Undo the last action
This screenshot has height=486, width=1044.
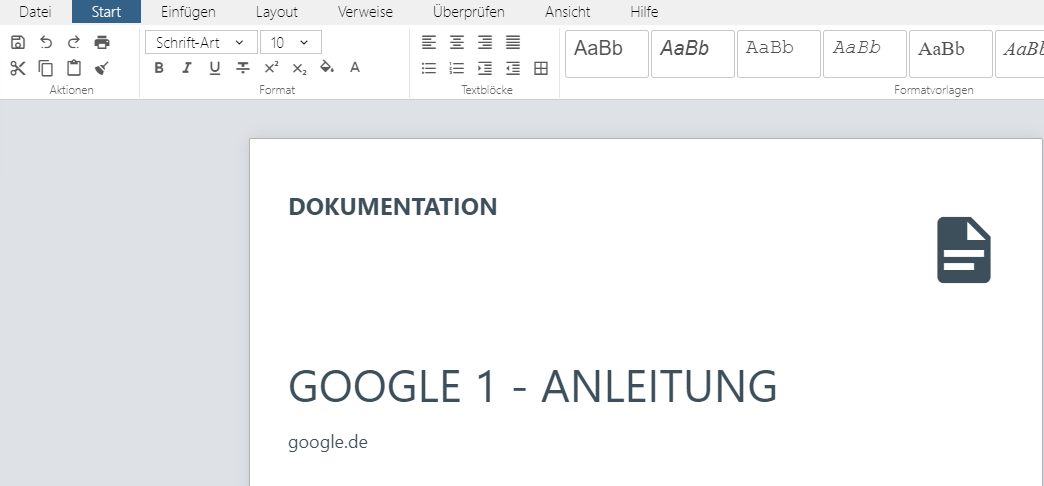46,43
